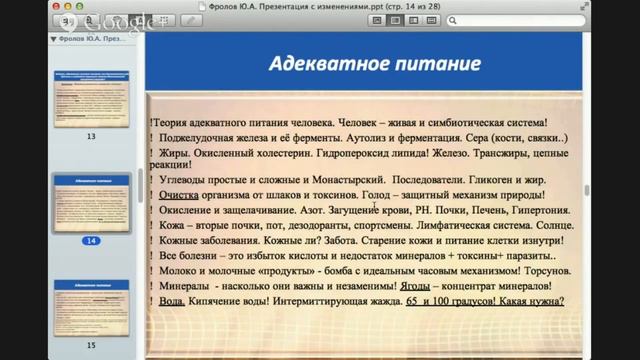Click the underlined word Ягоды
This screenshot has height=360, width=640.
[415, 286]
